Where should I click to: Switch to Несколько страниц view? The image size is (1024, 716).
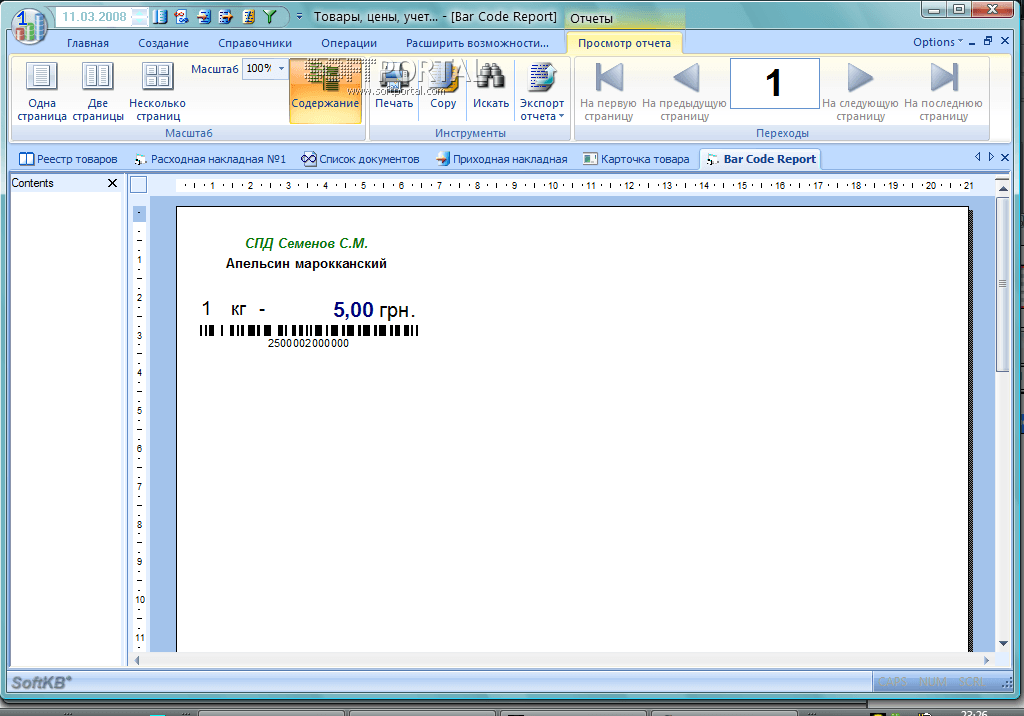tap(157, 91)
